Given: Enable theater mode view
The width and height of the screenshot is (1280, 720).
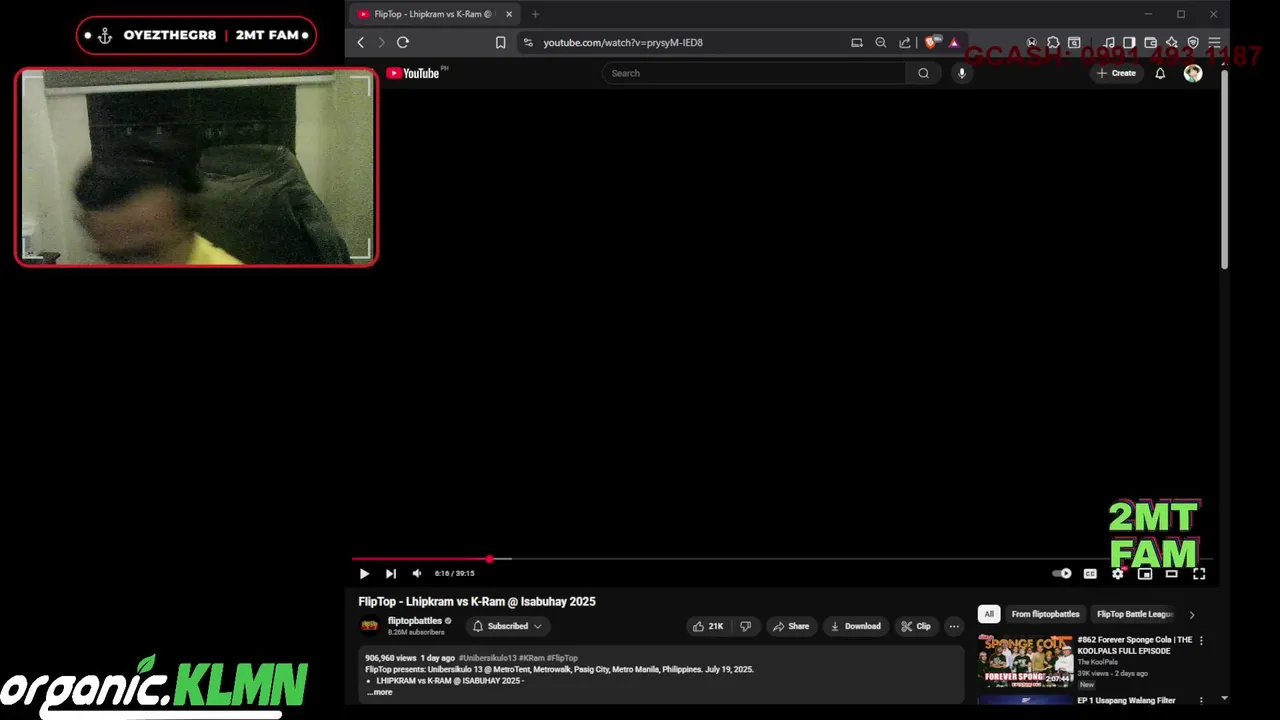Looking at the screenshot, I should pyautogui.click(x=1172, y=574).
